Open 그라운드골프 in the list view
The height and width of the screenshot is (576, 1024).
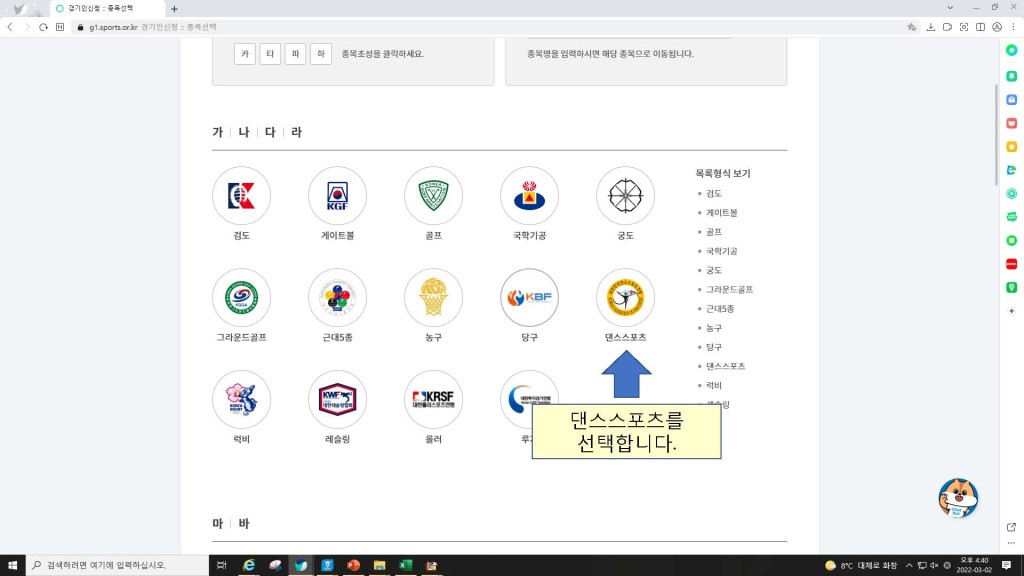tap(729, 289)
